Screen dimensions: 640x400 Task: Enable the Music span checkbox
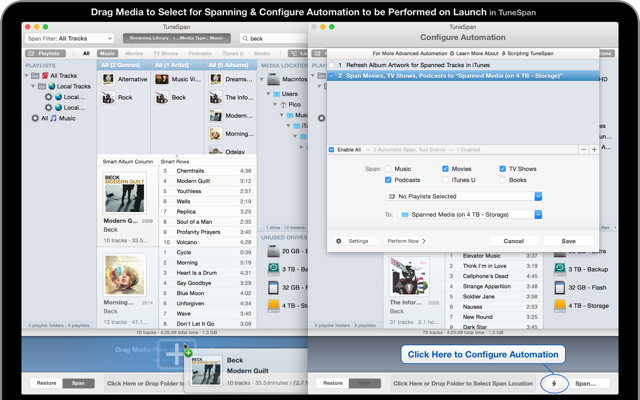389,169
